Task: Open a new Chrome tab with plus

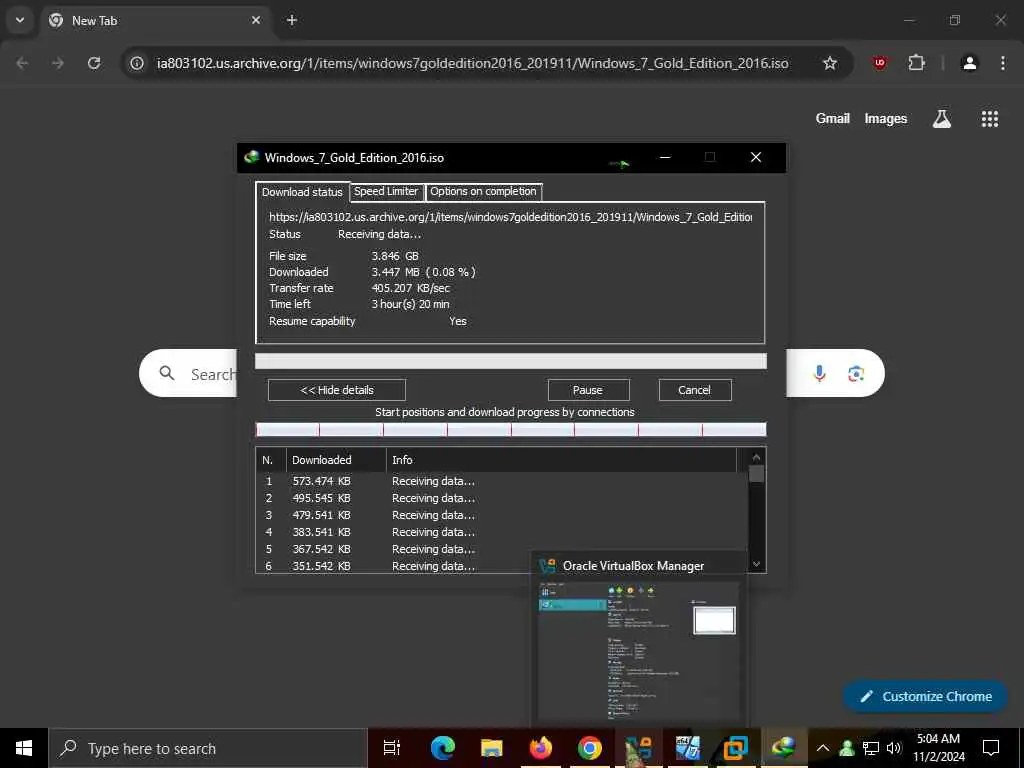Action: coord(292,20)
